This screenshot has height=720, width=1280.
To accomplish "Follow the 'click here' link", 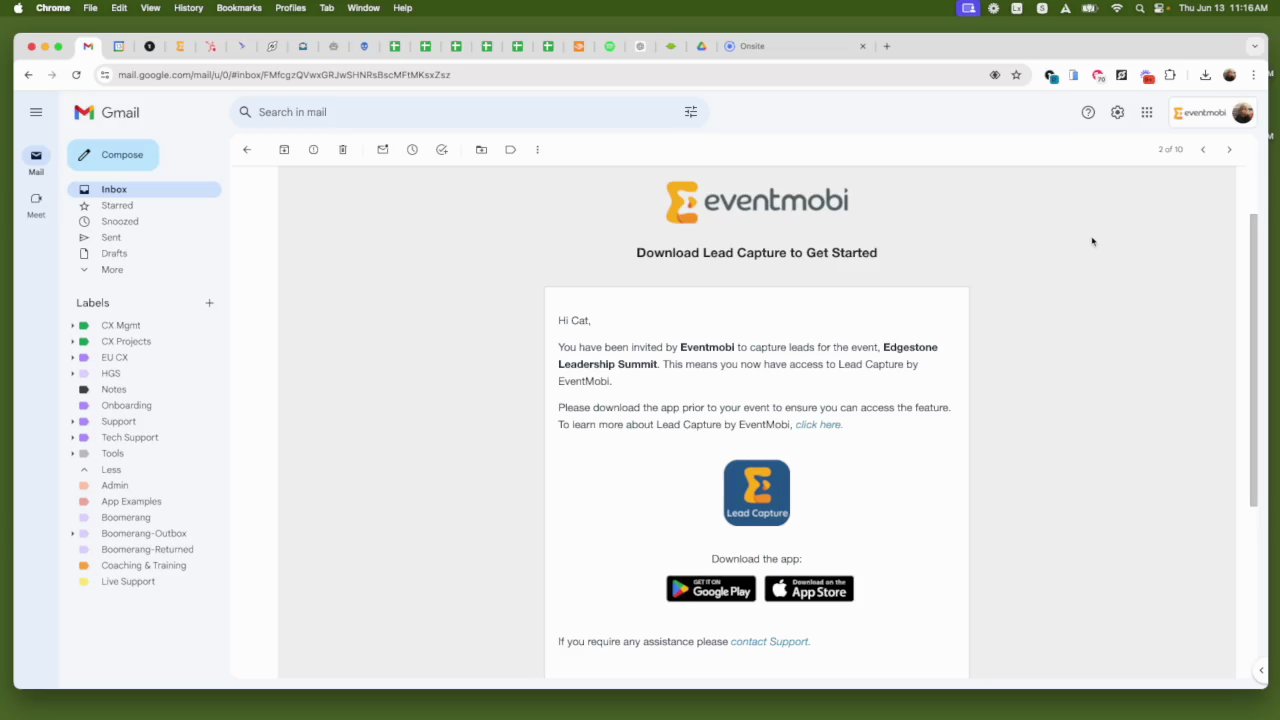I will 819,425.
